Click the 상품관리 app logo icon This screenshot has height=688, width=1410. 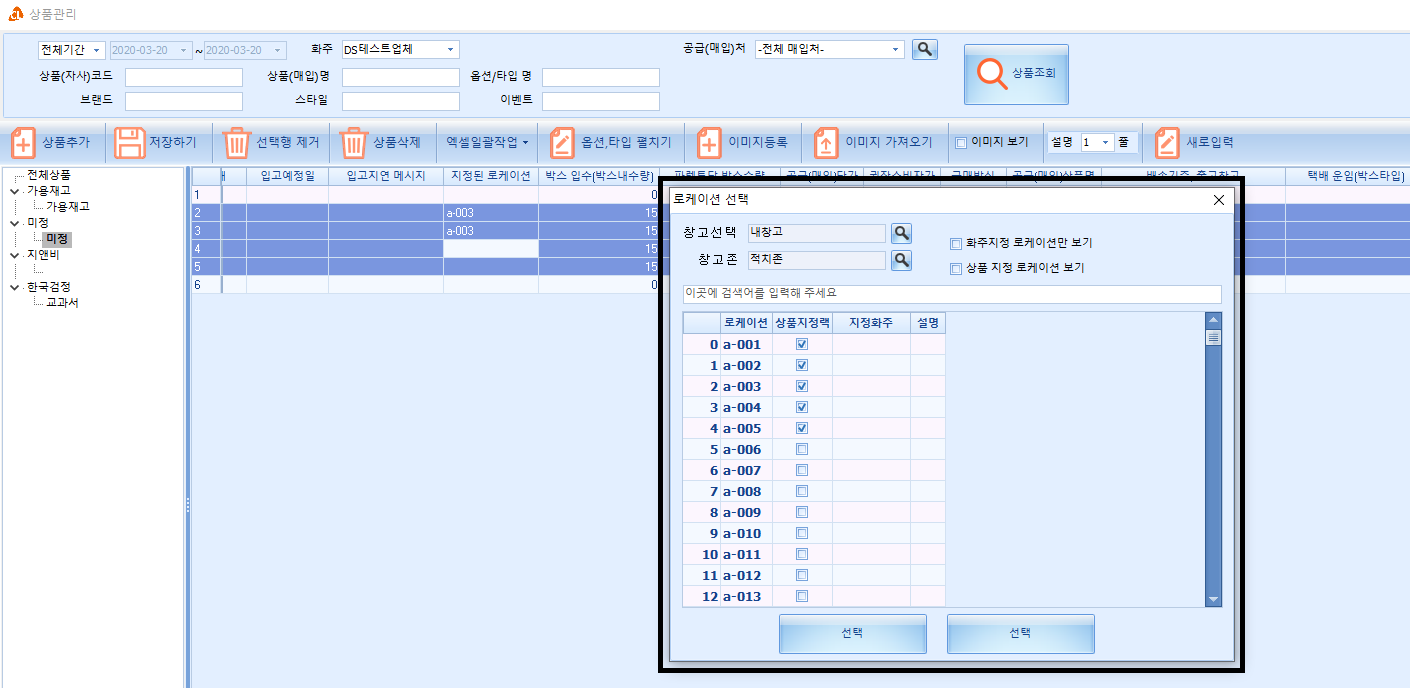pyautogui.click(x=15, y=14)
